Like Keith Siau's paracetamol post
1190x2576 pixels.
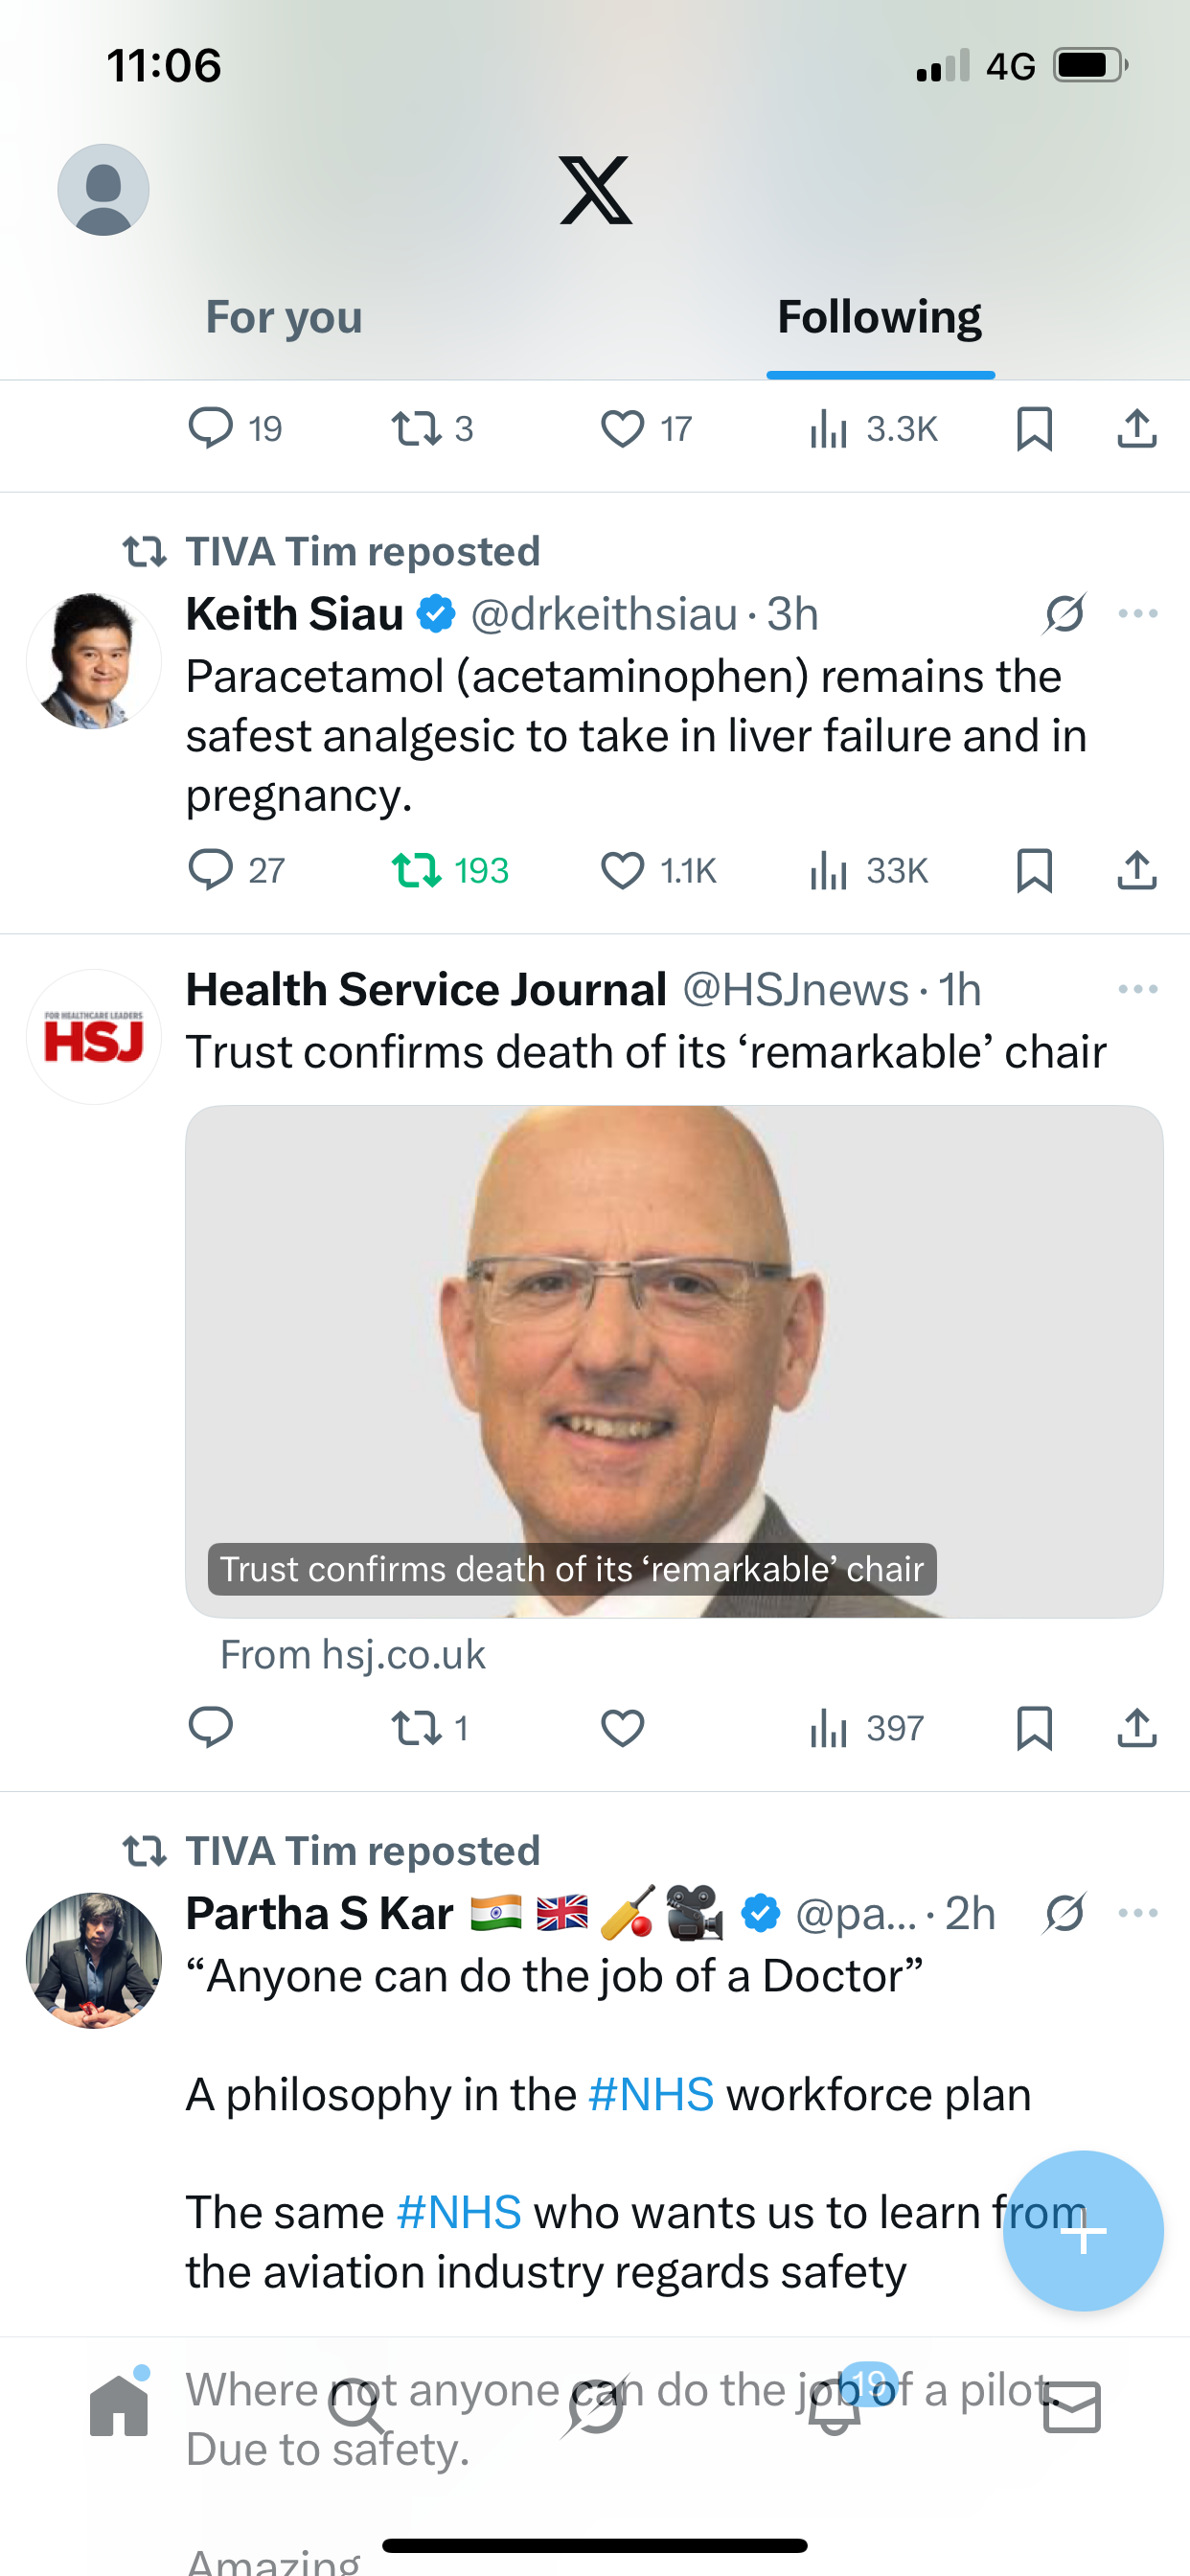(x=622, y=870)
